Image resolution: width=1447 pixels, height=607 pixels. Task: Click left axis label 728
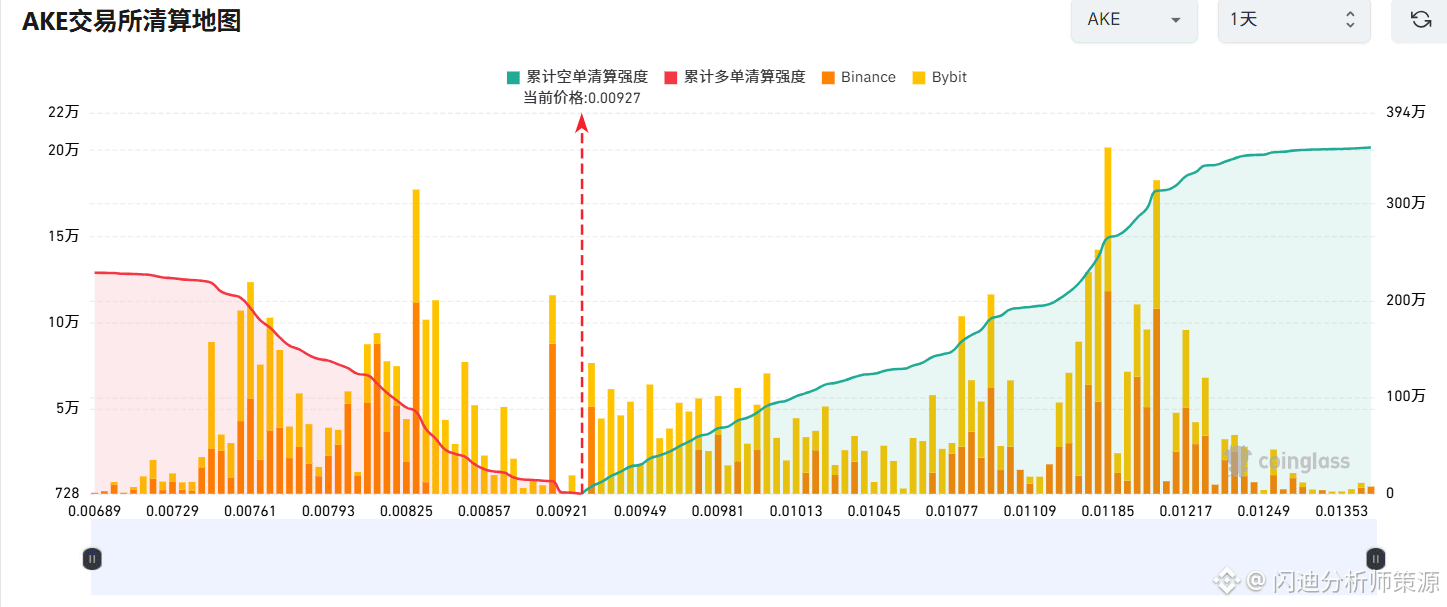[x=67, y=493]
